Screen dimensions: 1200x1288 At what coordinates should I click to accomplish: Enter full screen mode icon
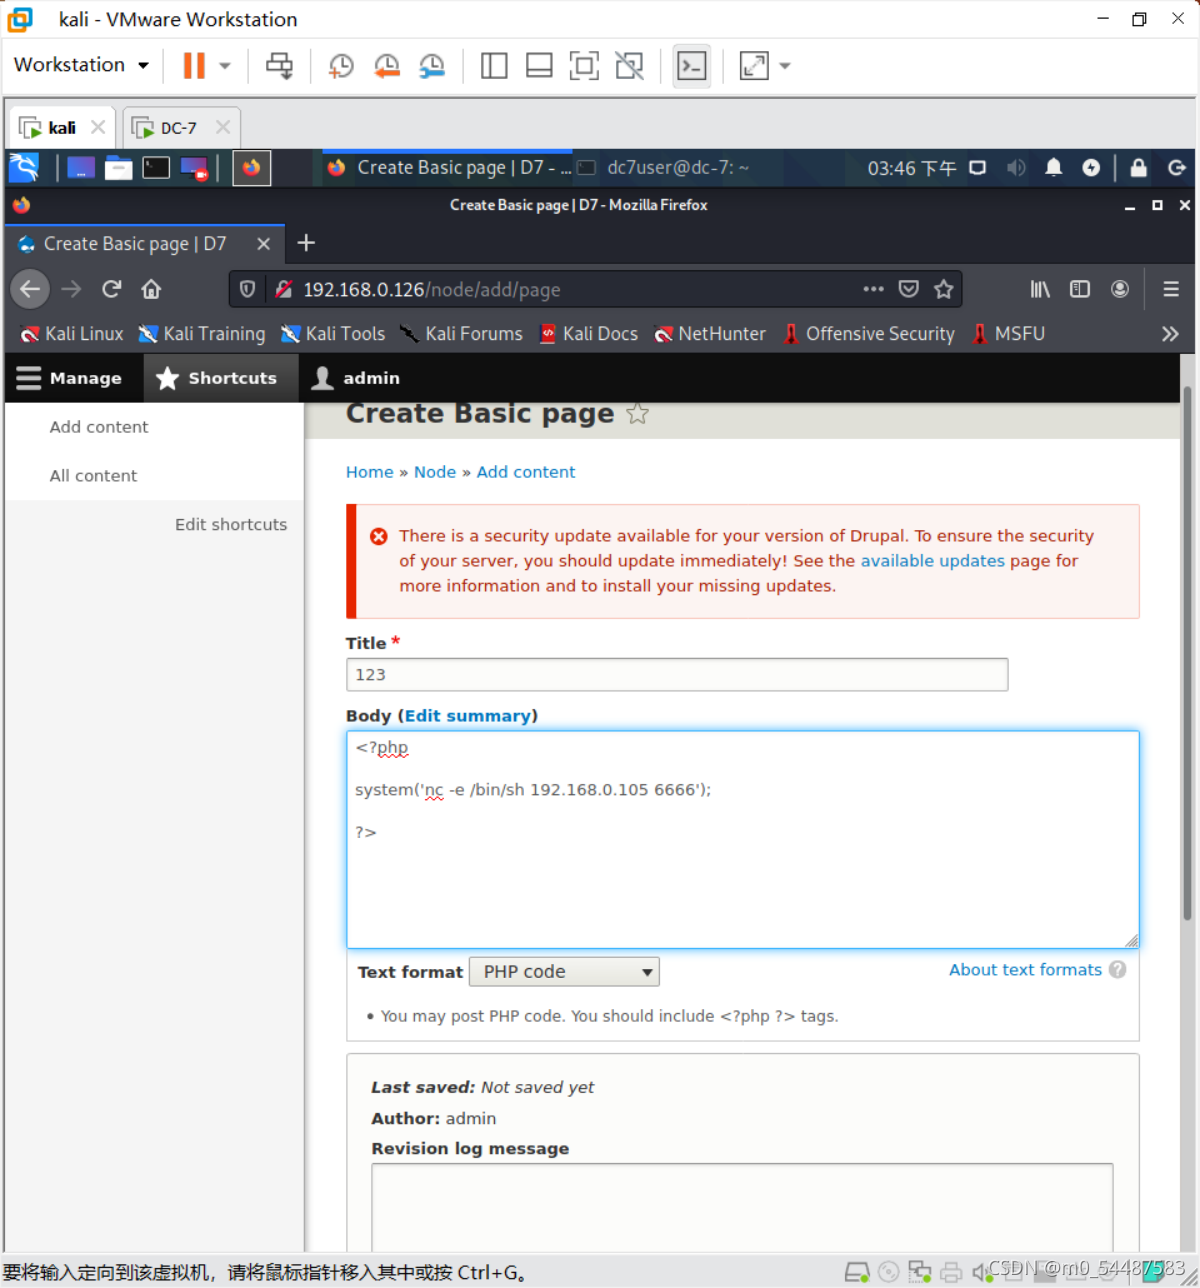(584, 66)
